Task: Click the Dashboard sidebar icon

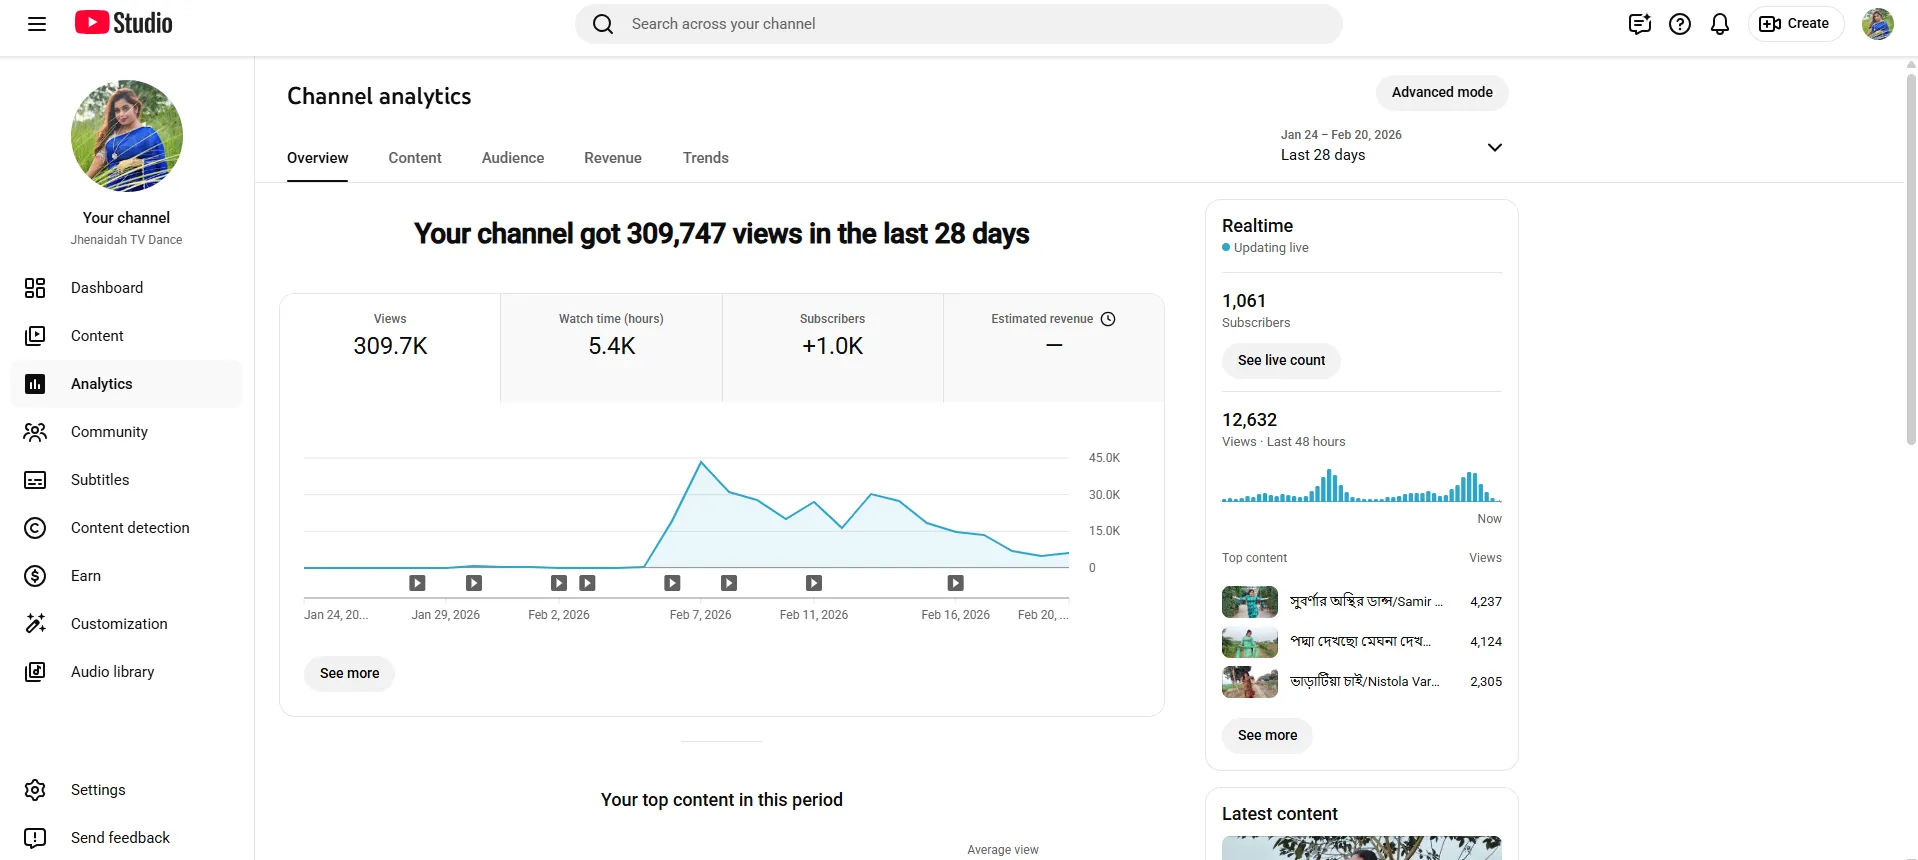Action: [35, 288]
